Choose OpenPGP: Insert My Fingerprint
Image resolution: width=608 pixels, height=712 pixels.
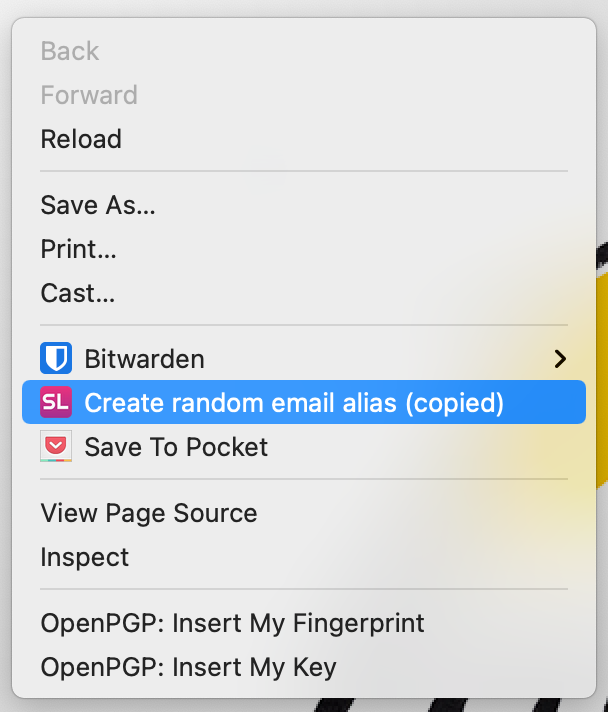pos(232,623)
